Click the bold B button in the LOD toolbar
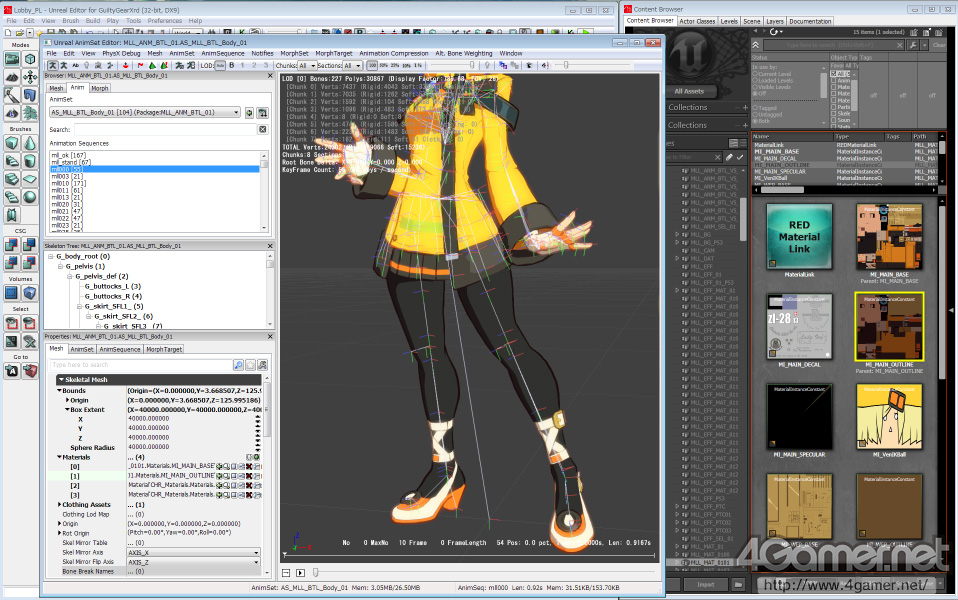This screenshot has height=600, width=958. point(231,65)
